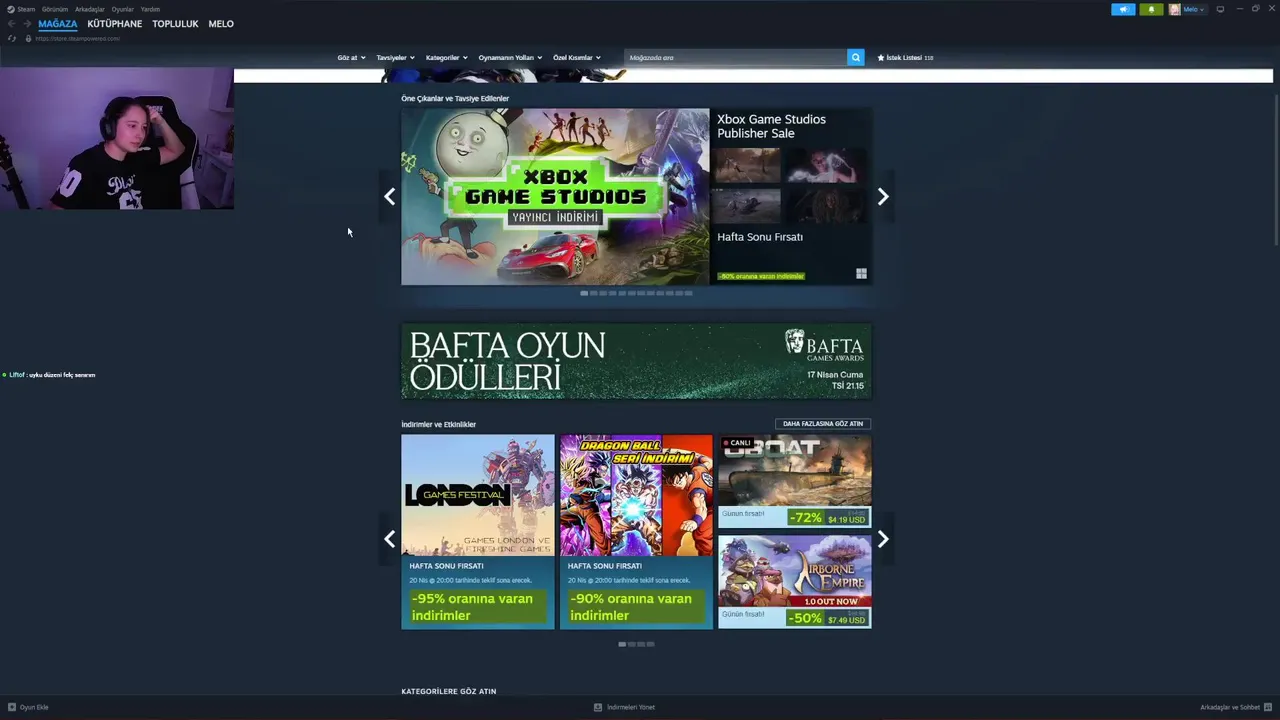The image size is (1280, 720).
Task: Focus the Mağazada ara search field
Action: [735, 58]
